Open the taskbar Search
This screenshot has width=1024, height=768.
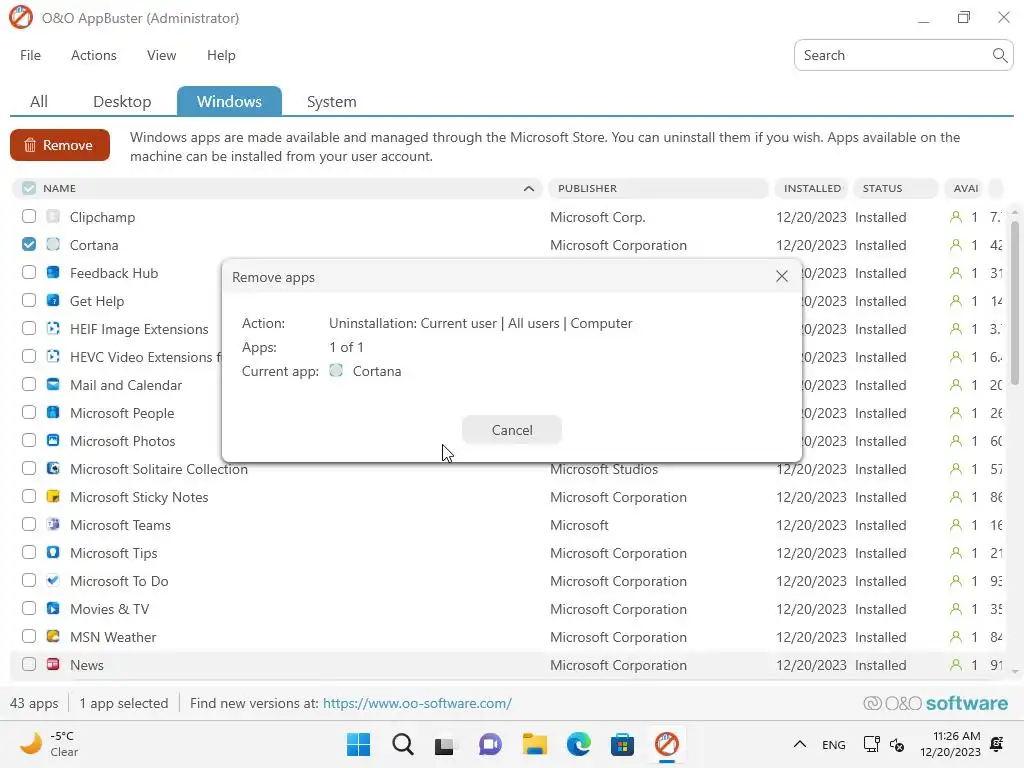pyautogui.click(x=402, y=744)
